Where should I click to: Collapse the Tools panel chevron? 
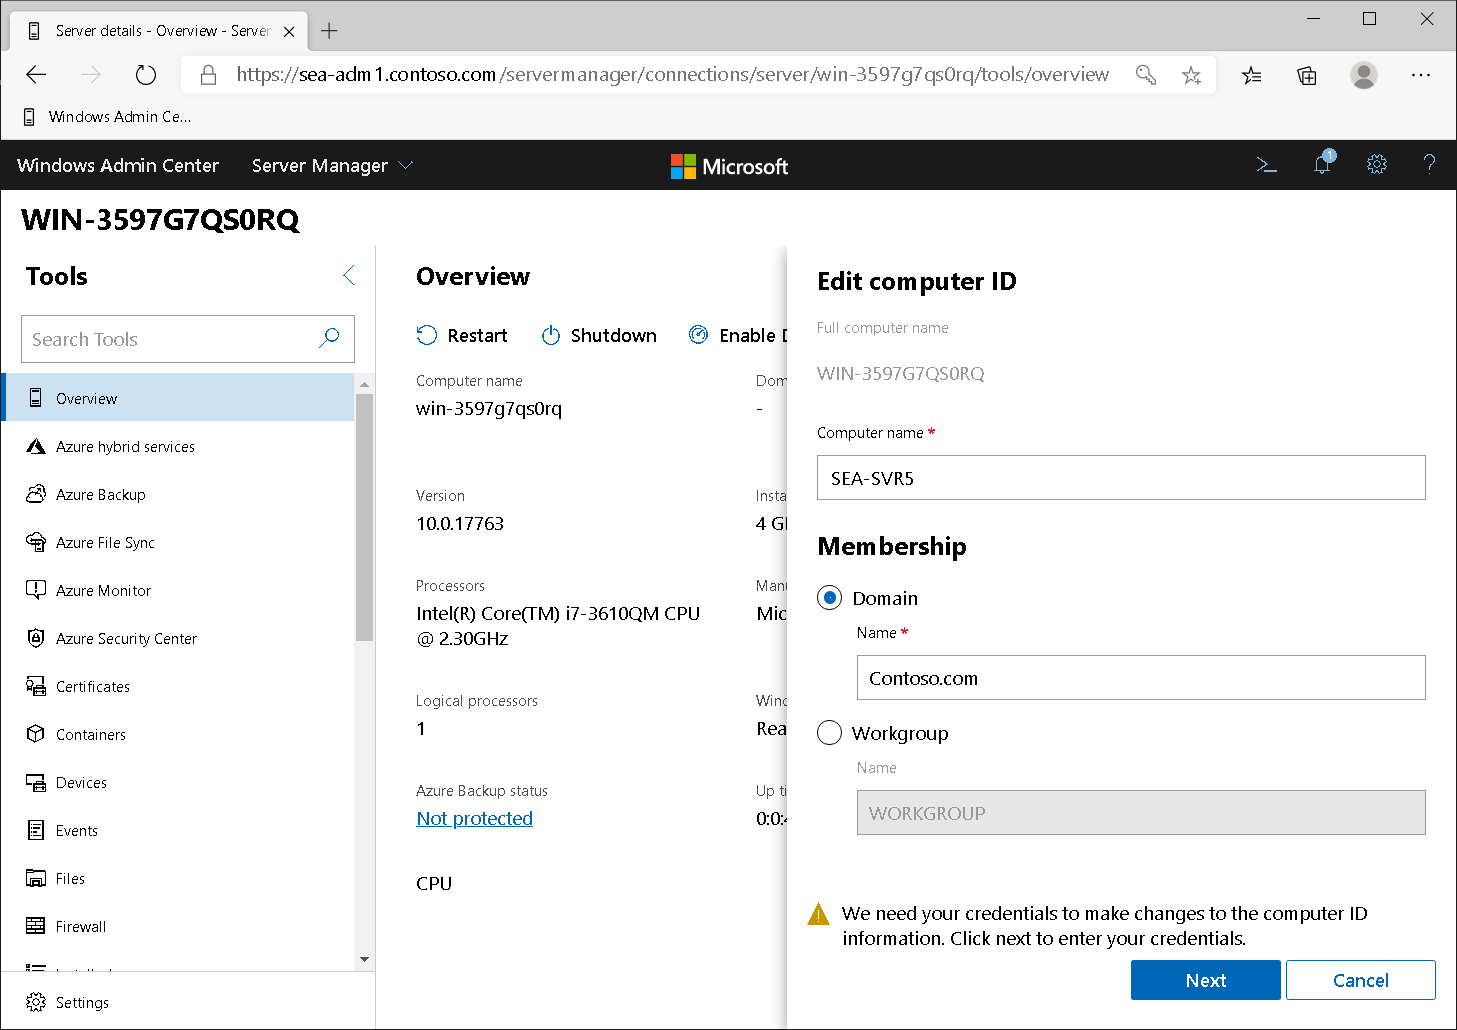point(348,276)
